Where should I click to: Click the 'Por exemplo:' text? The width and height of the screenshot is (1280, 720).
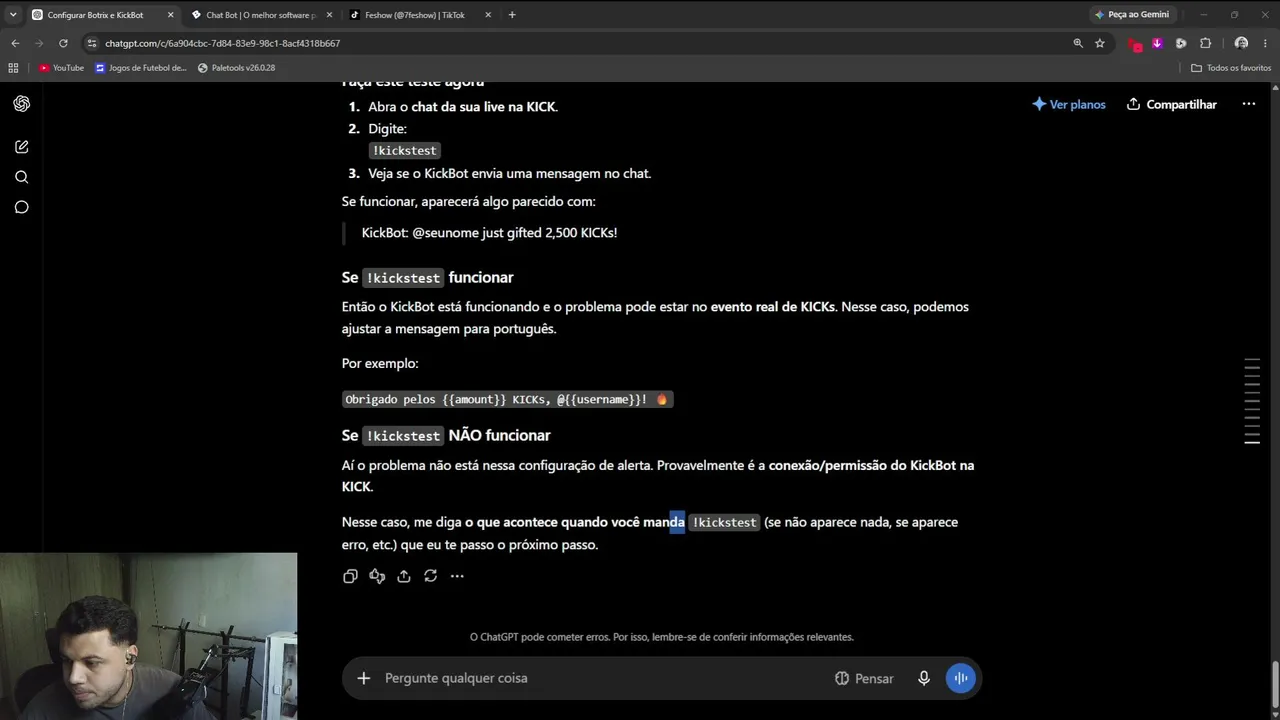point(380,363)
